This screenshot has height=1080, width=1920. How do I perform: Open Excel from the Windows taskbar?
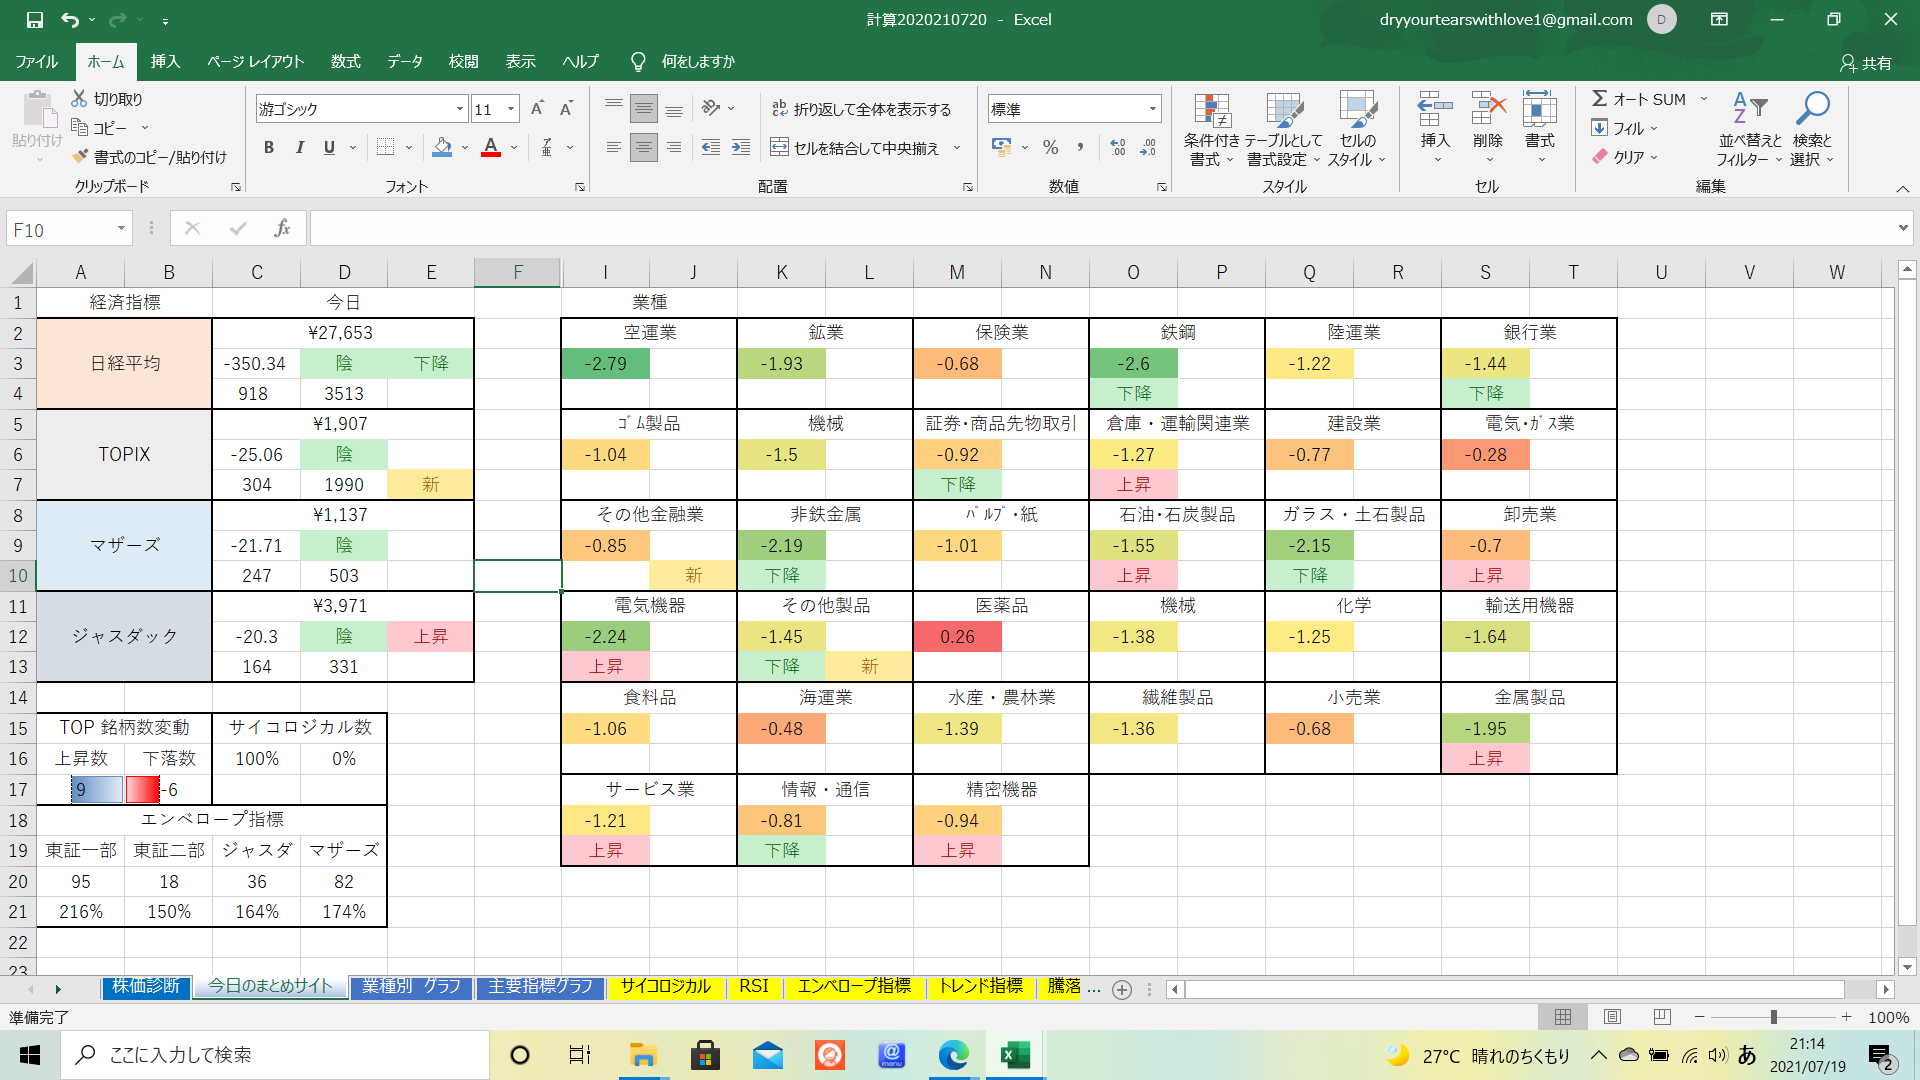point(1015,1055)
